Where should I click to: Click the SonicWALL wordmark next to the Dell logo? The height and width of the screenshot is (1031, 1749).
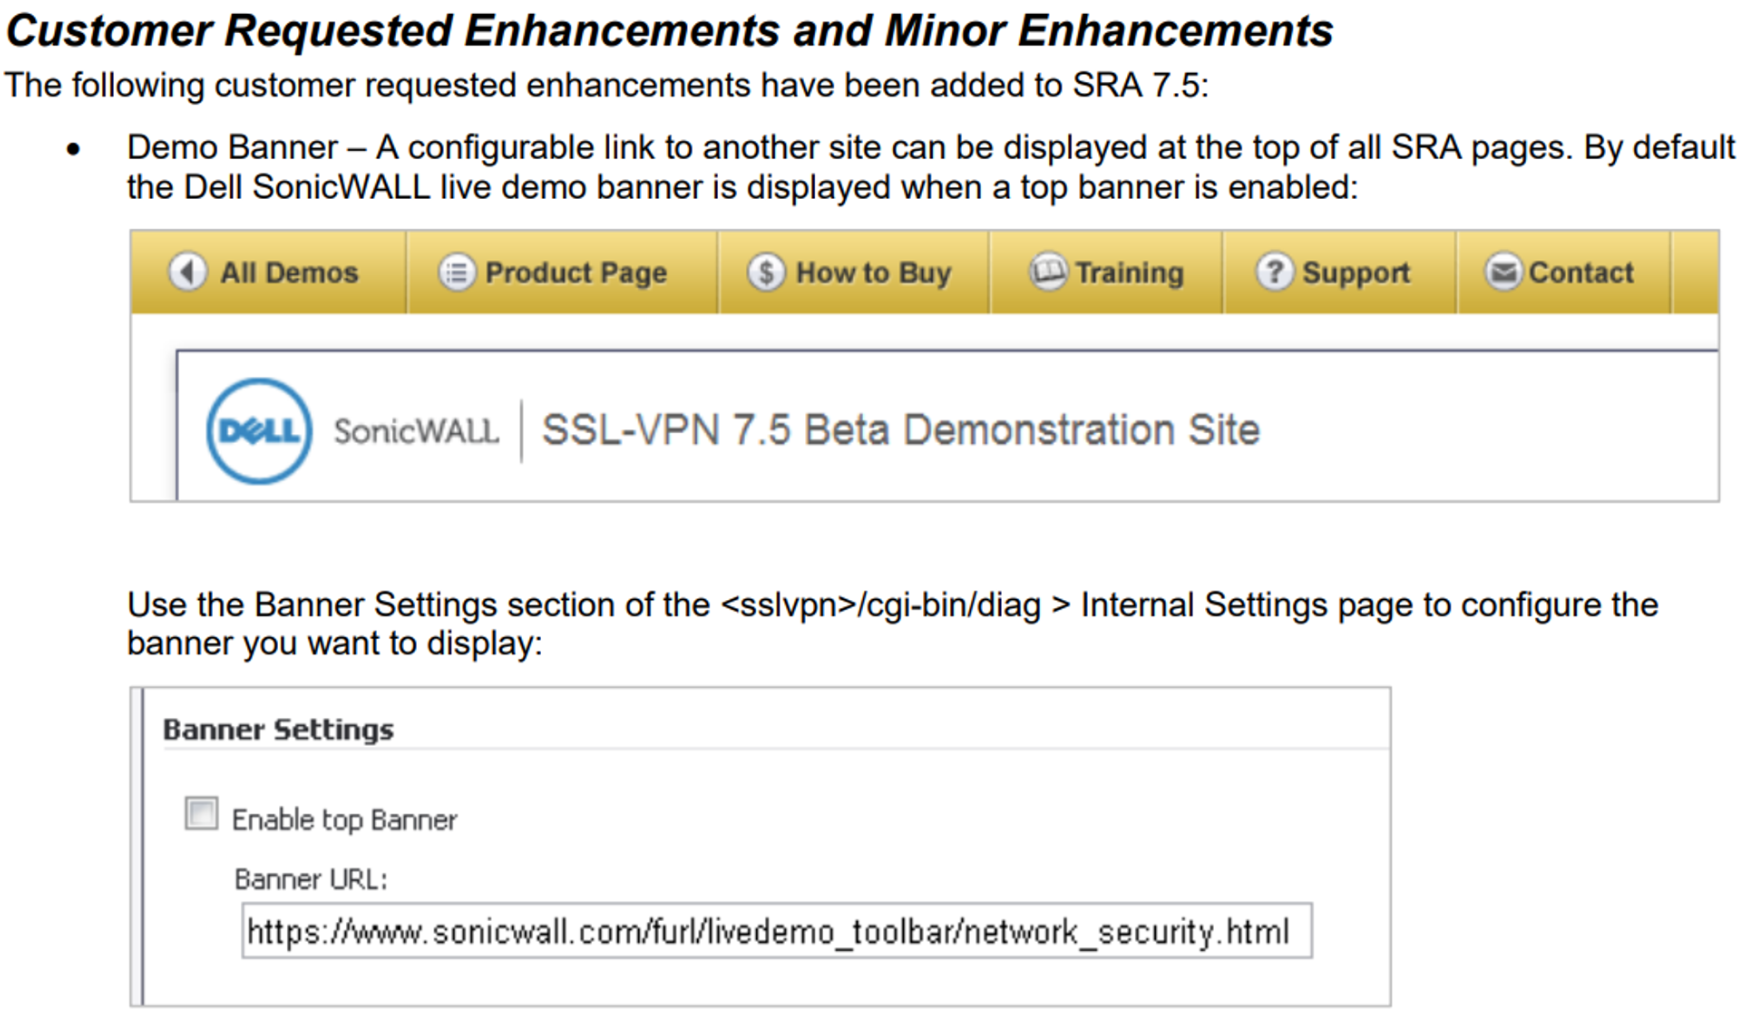click(x=416, y=431)
